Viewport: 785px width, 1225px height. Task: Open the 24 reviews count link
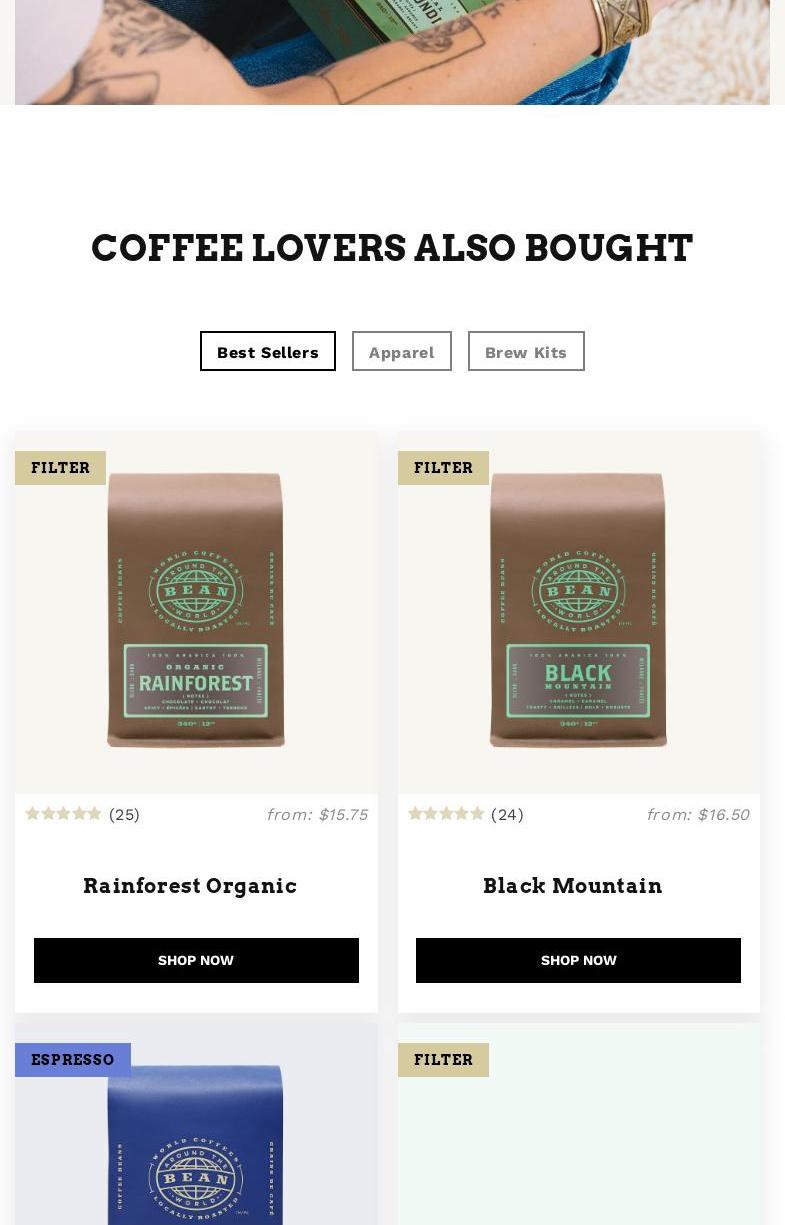point(507,815)
